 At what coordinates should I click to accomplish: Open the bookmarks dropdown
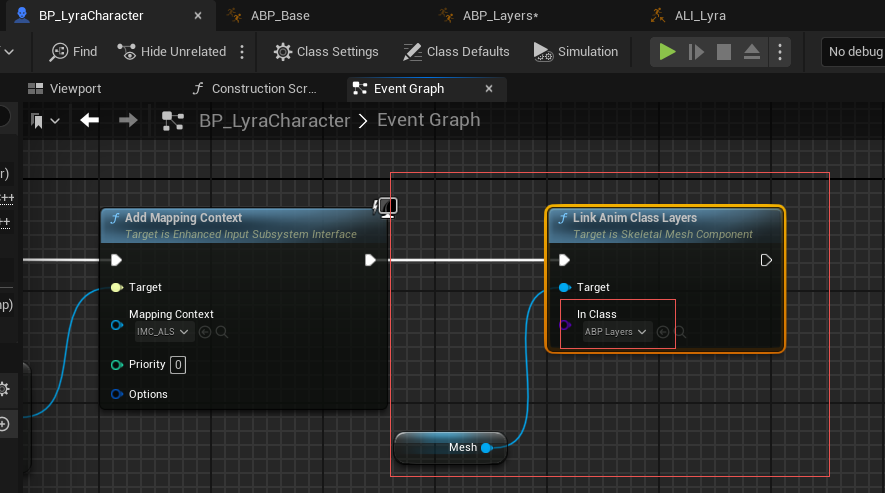click(x=45, y=120)
